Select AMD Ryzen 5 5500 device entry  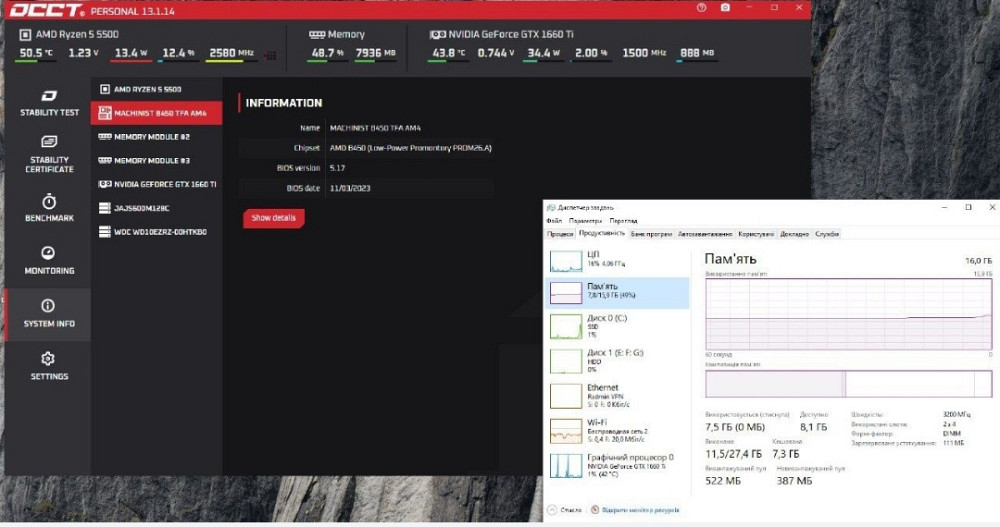(x=156, y=89)
